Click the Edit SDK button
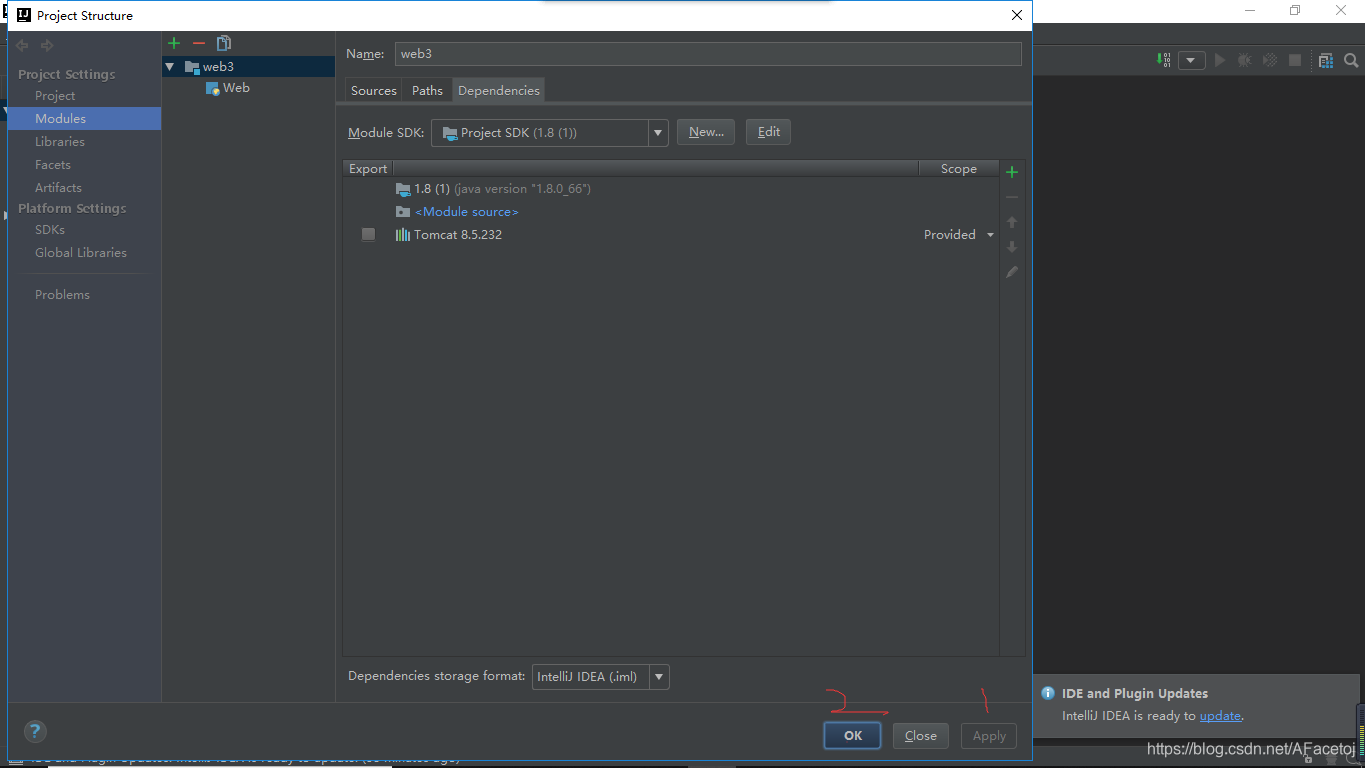This screenshot has height=768, width=1365. [x=768, y=132]
